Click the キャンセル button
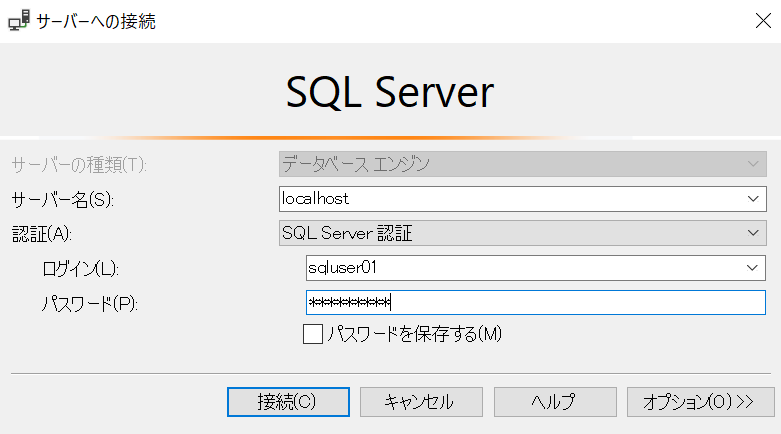Image resolution: width=781 pixels, height=434 pixels. (421, 402)
